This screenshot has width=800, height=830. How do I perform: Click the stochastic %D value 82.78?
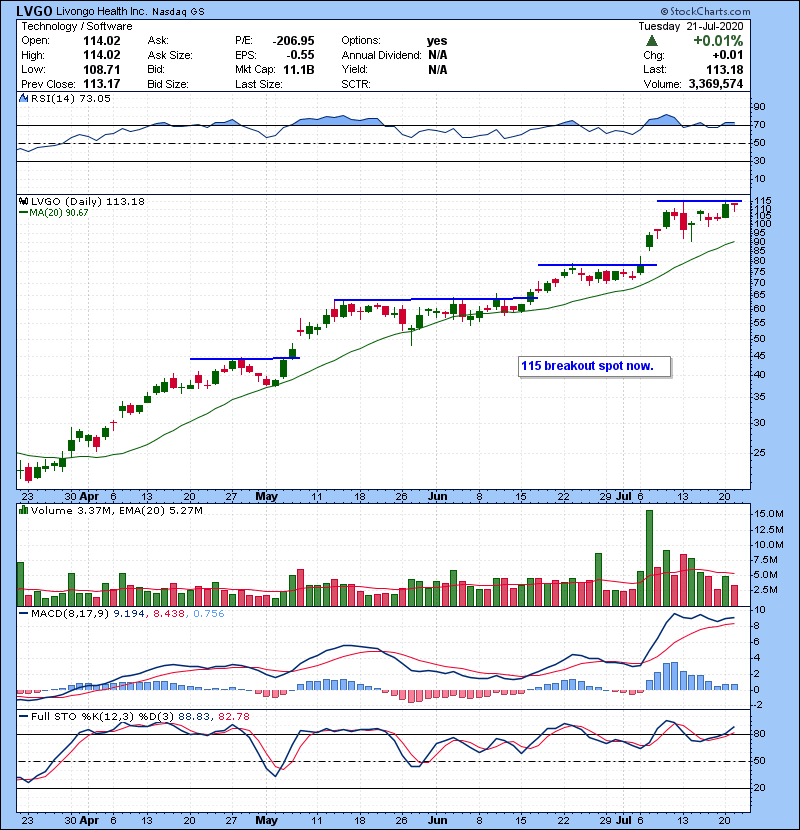(233, 717)
